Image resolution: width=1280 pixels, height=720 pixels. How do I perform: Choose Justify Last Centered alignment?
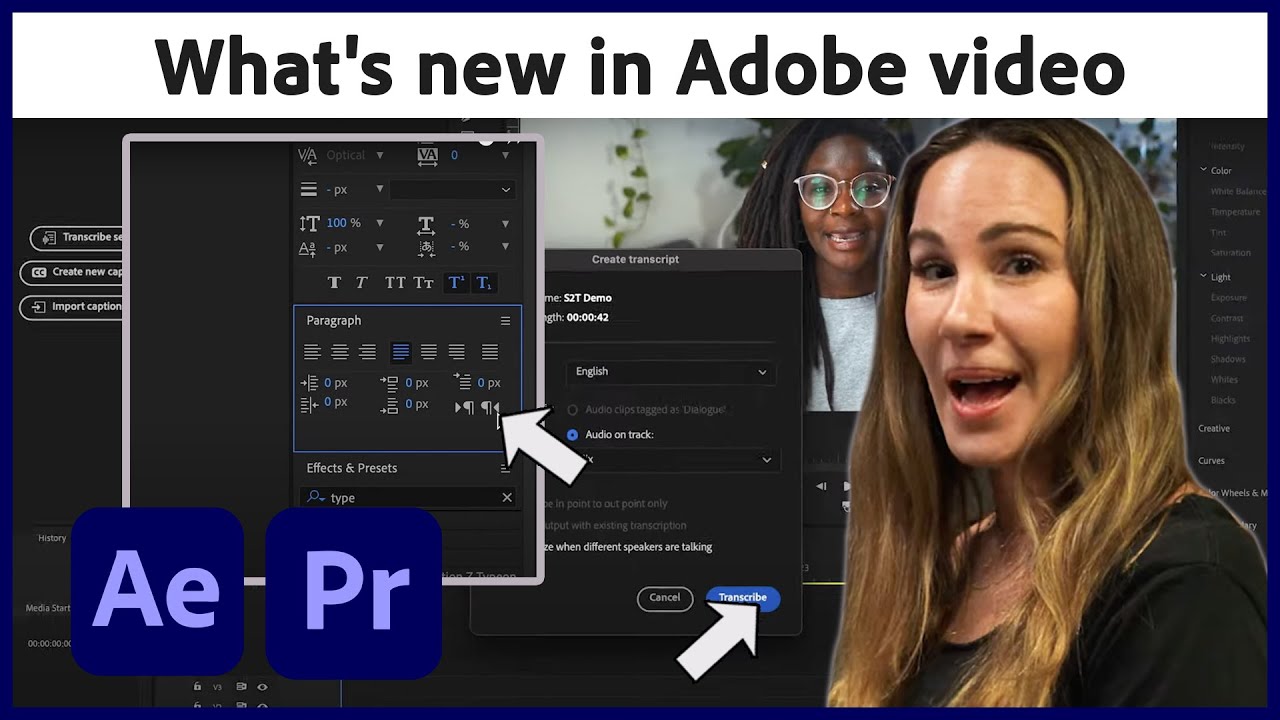(x=429, y=352)
